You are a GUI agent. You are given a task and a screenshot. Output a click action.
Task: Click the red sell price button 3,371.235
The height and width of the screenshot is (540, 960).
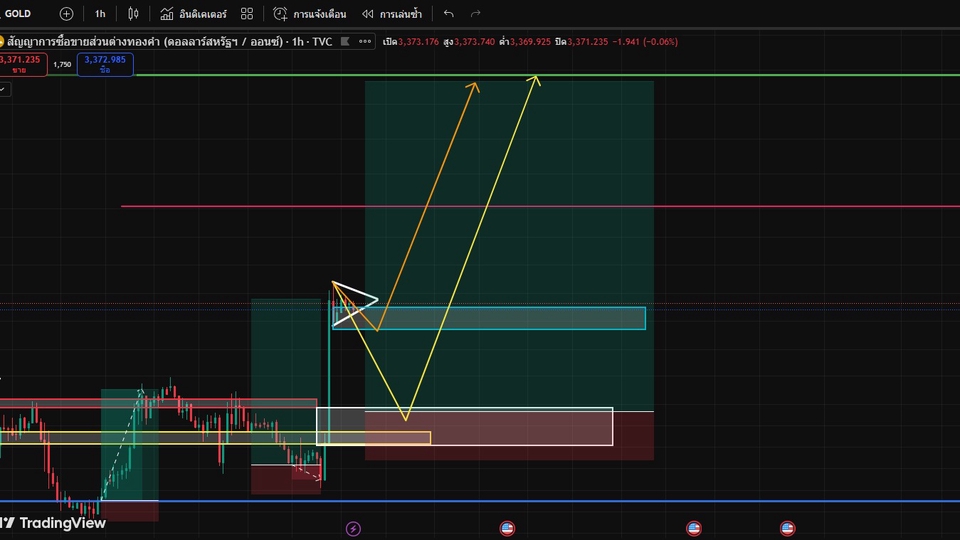pyautogui.click(x=20, y=64)
